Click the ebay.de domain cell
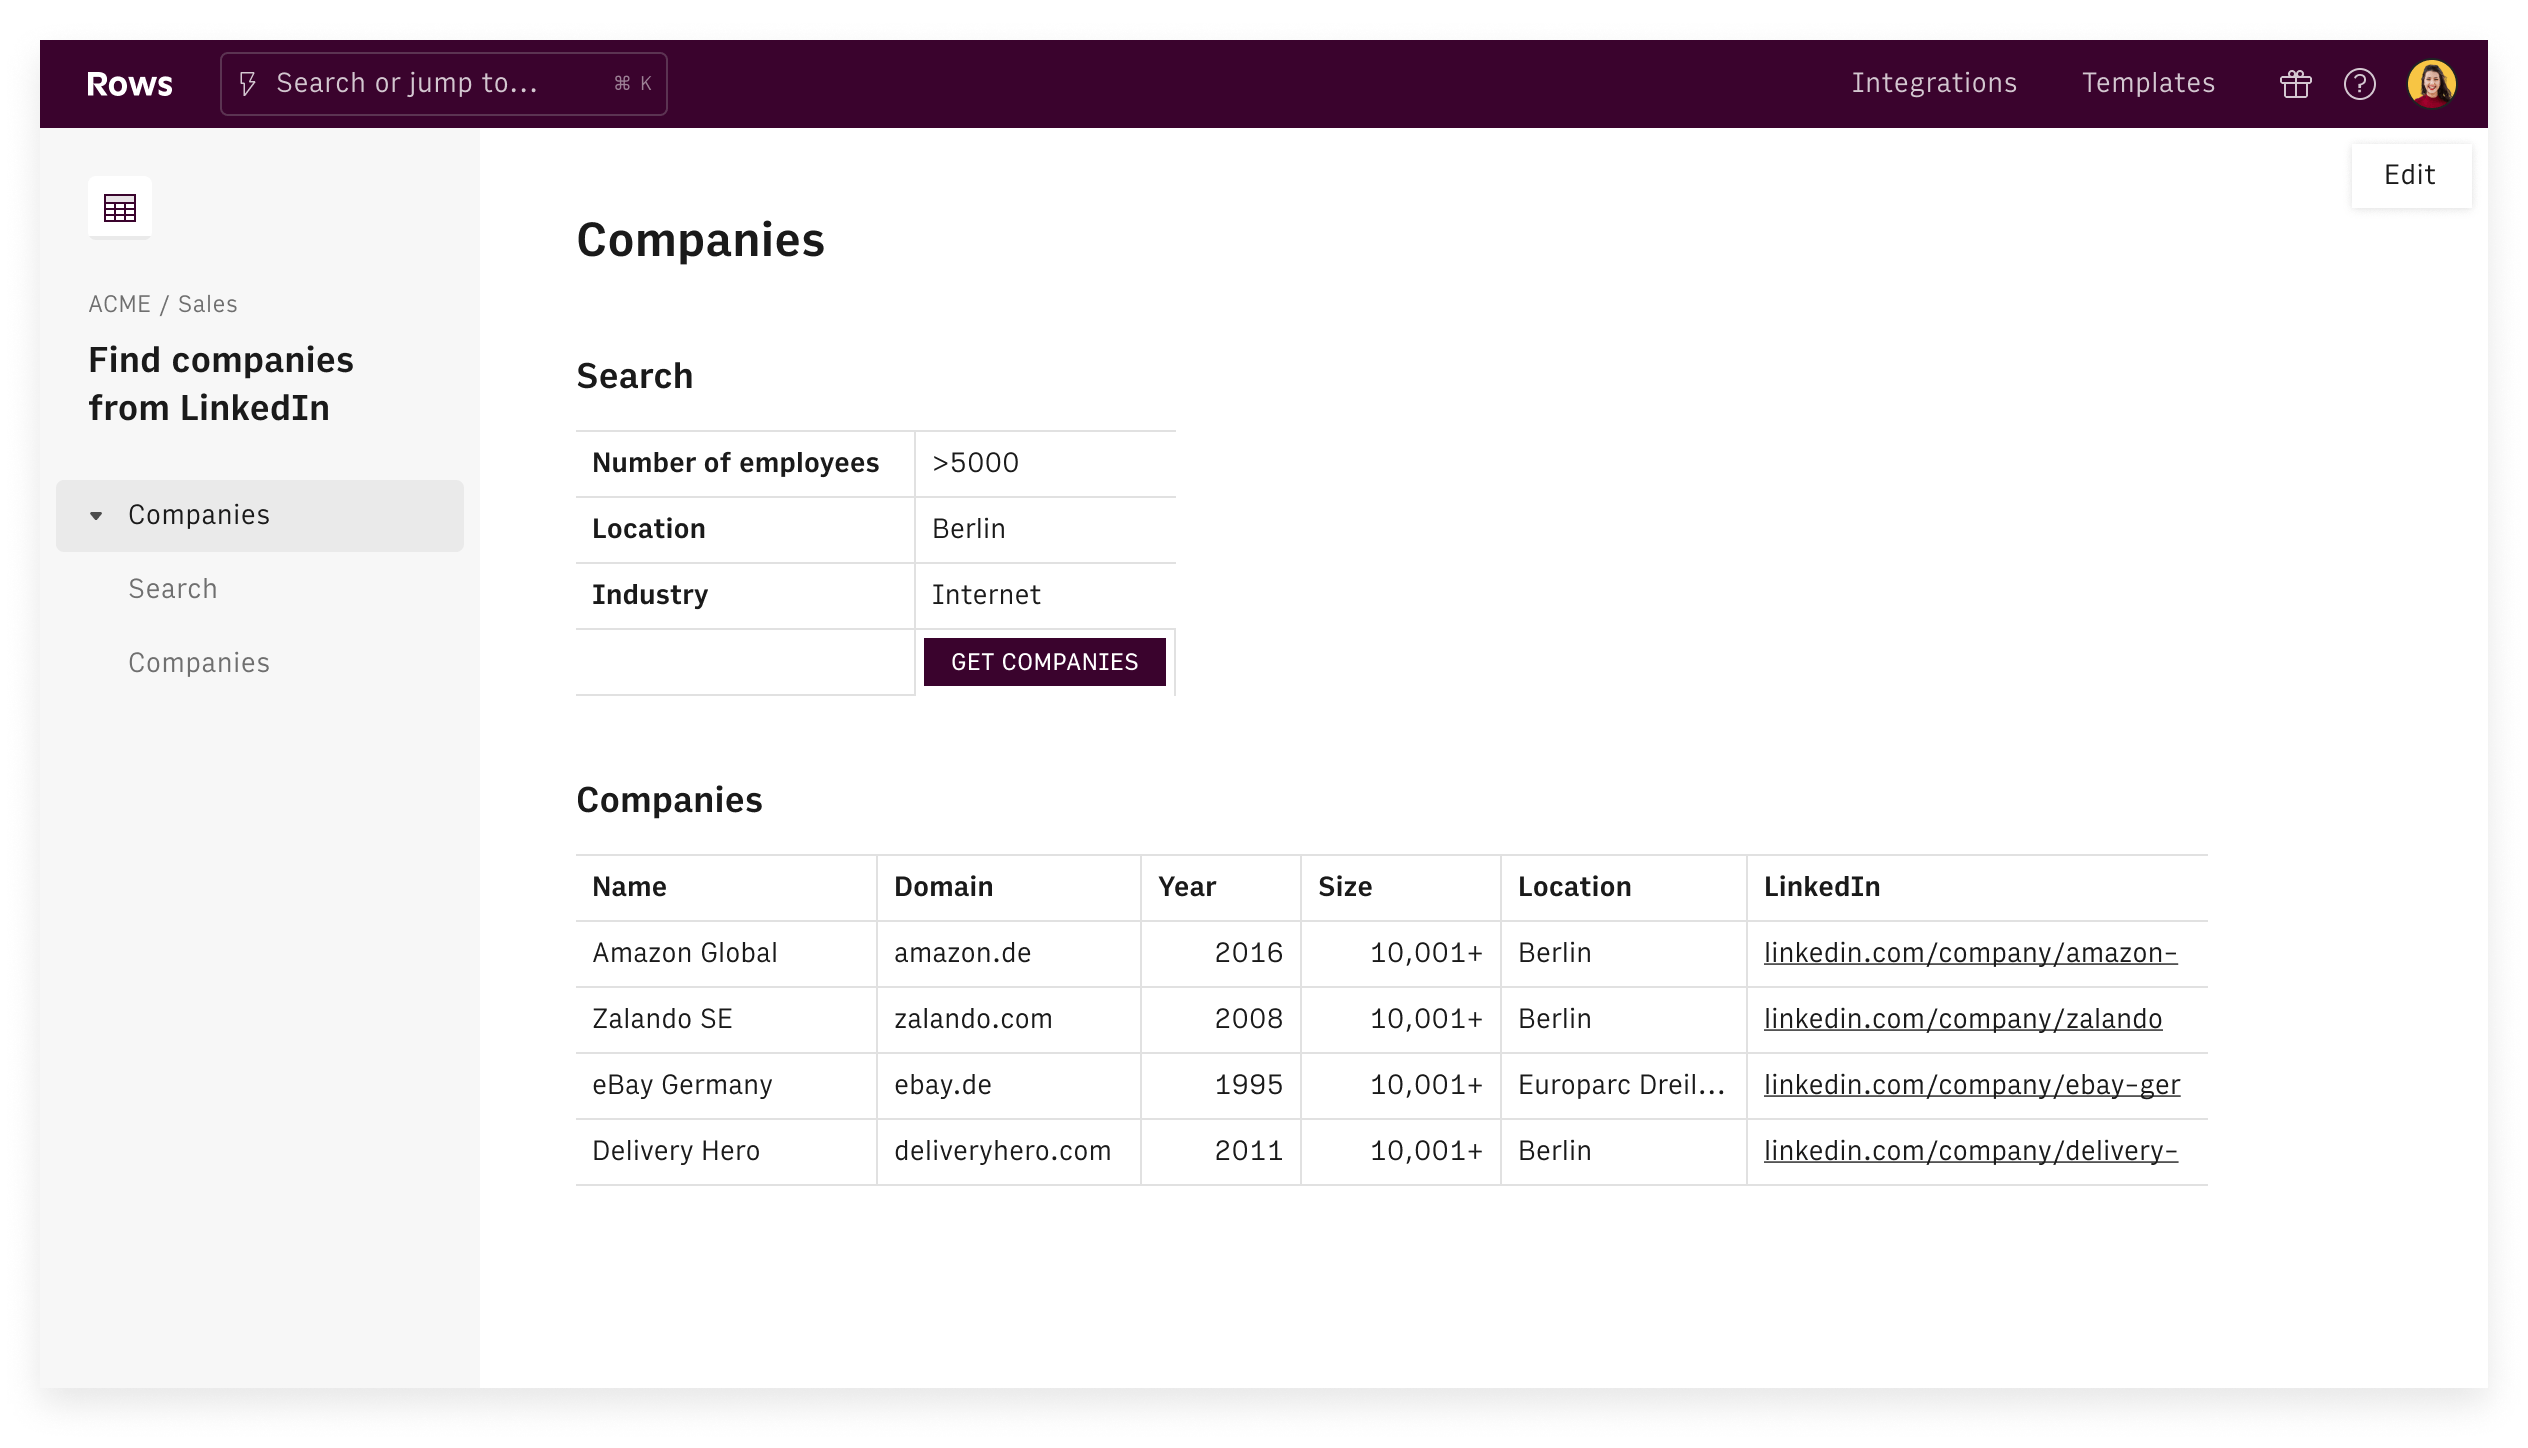 pyautogui.click(x=1008, y=1086)
